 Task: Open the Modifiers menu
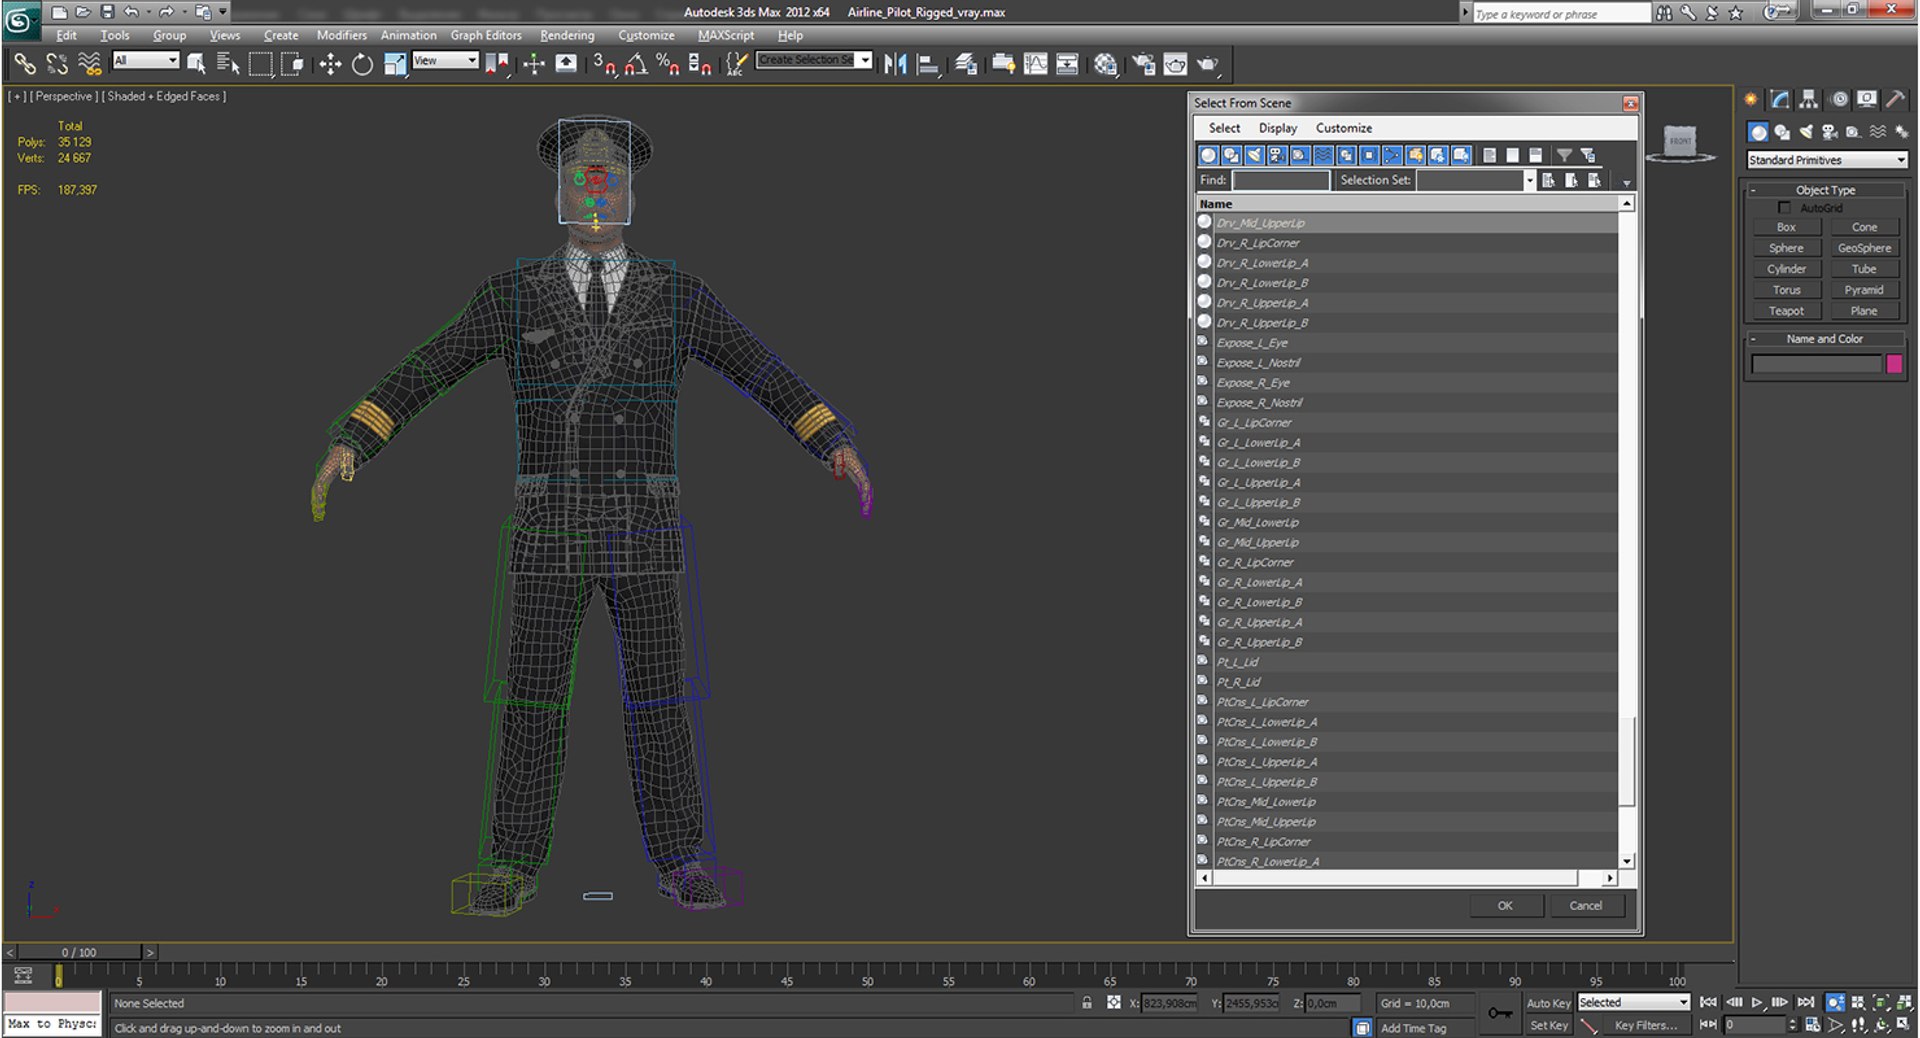tap(342, 35)
